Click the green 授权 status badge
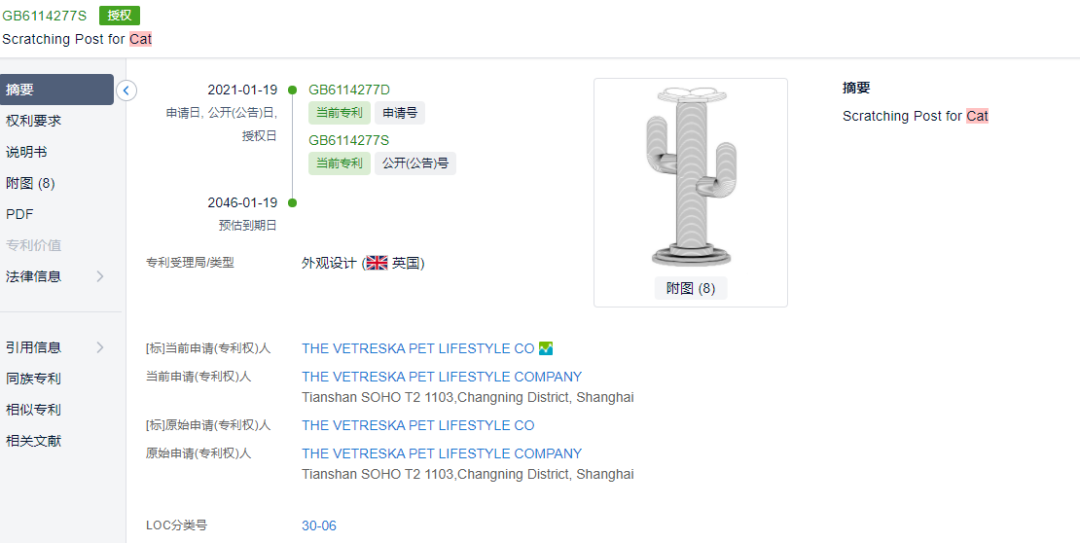The width and height of the screenshot is (1080, 543). click(x=120, y=15)
